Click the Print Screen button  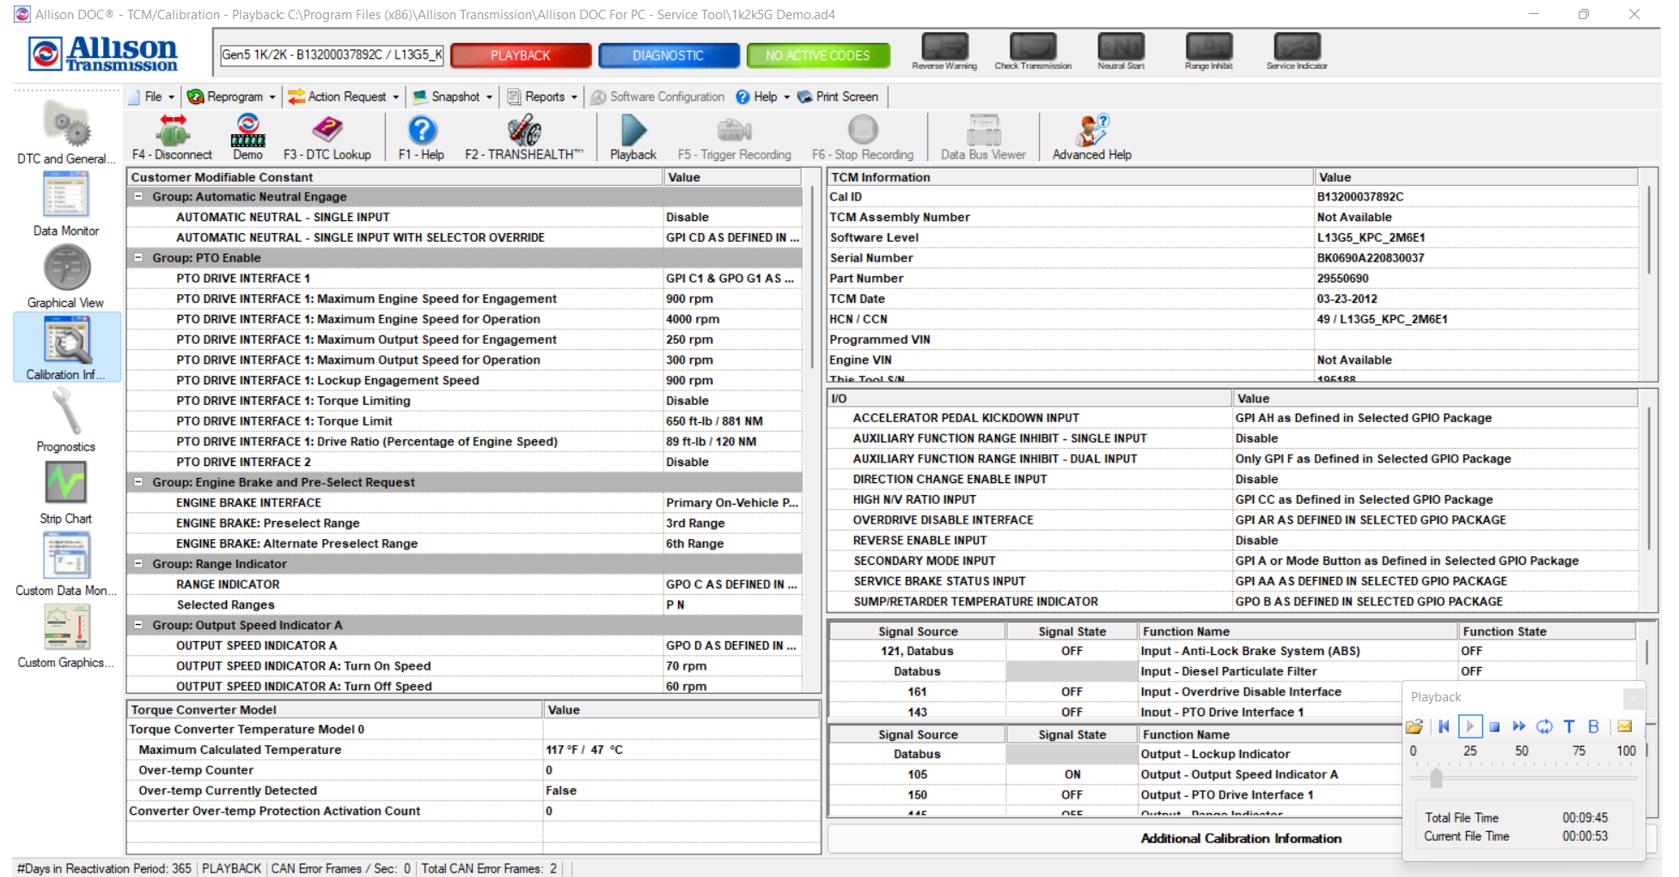[x=838, y=97]
